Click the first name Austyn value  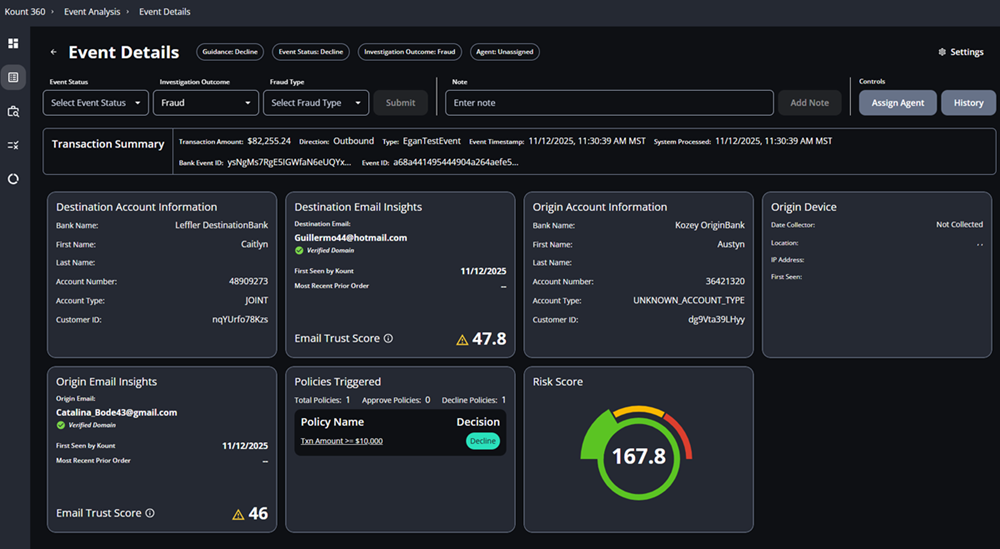pos(731,244)
